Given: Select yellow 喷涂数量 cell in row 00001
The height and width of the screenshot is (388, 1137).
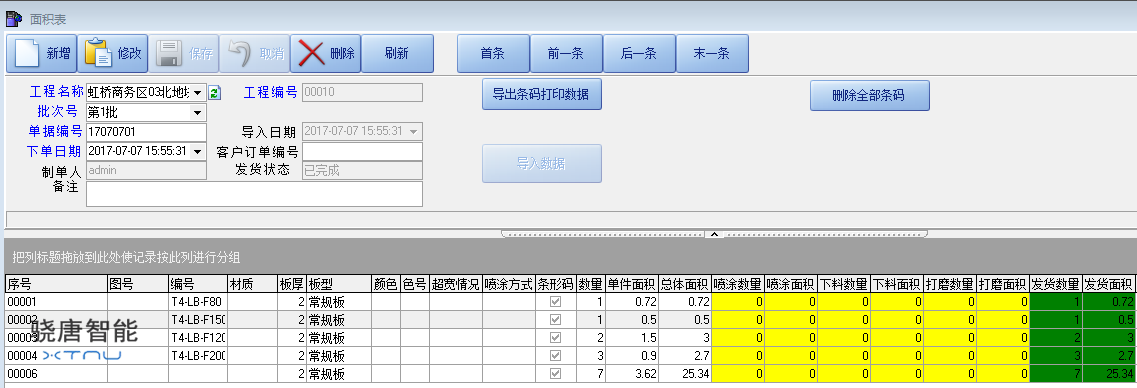Looking at the screenshot, I should 737,302.
